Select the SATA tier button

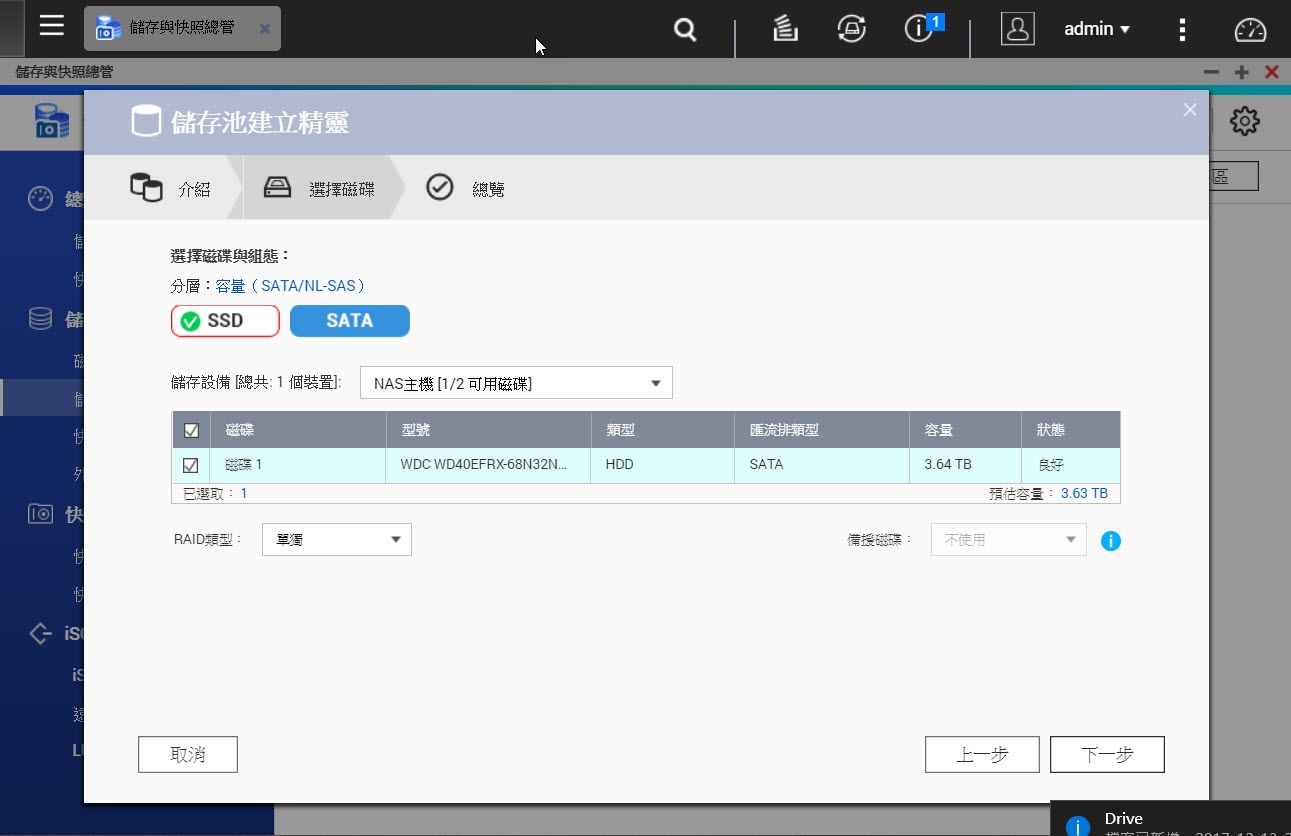(350, 321)
